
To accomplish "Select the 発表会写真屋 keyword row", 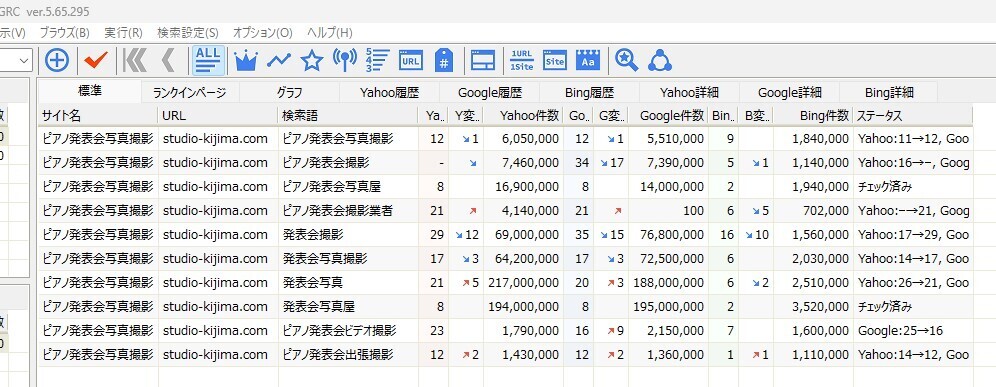I will (505, 307).
